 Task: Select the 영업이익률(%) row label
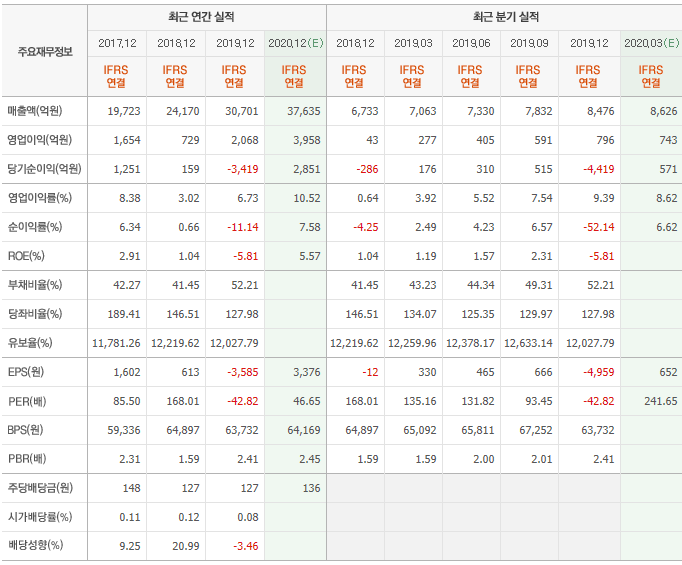(x=40, y=198)
